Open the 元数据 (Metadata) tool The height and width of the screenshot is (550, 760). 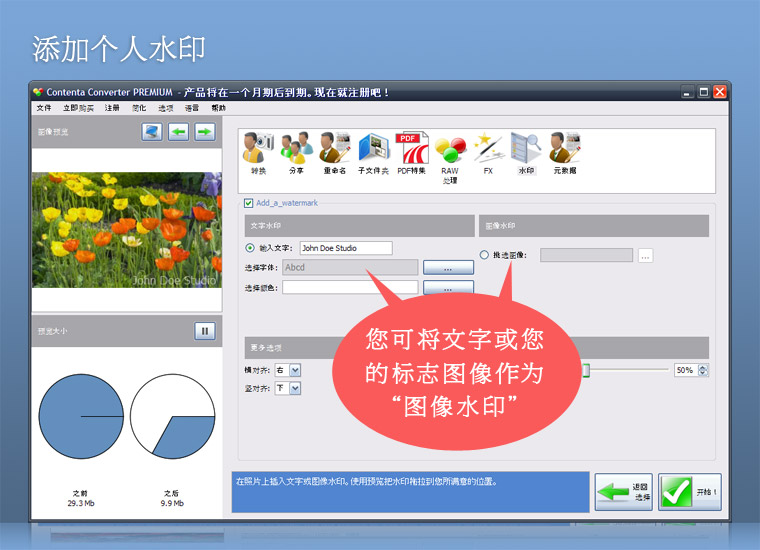(x=565, y=150)
